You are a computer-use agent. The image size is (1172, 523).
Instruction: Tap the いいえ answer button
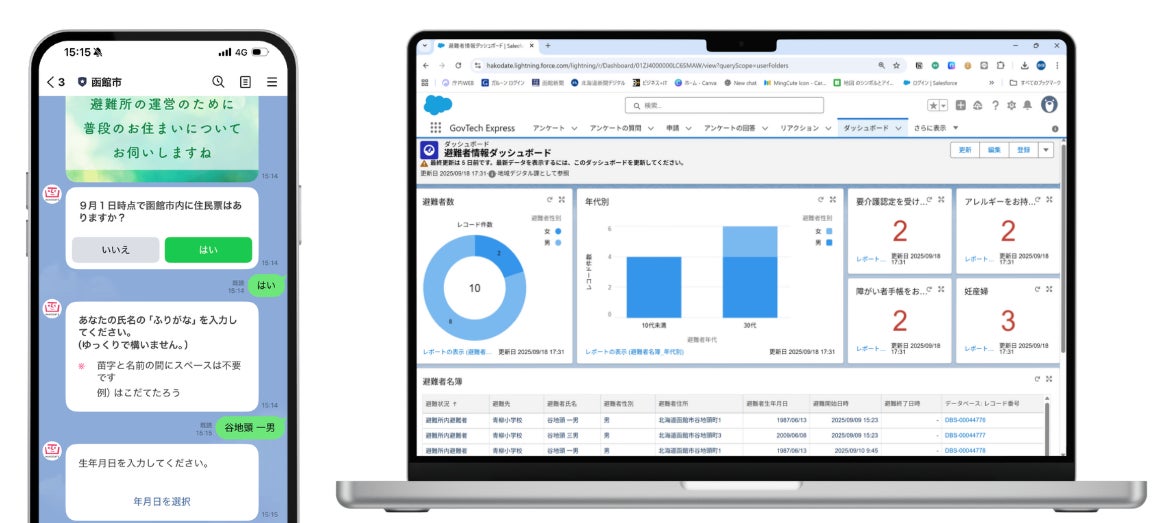point(116,250)
